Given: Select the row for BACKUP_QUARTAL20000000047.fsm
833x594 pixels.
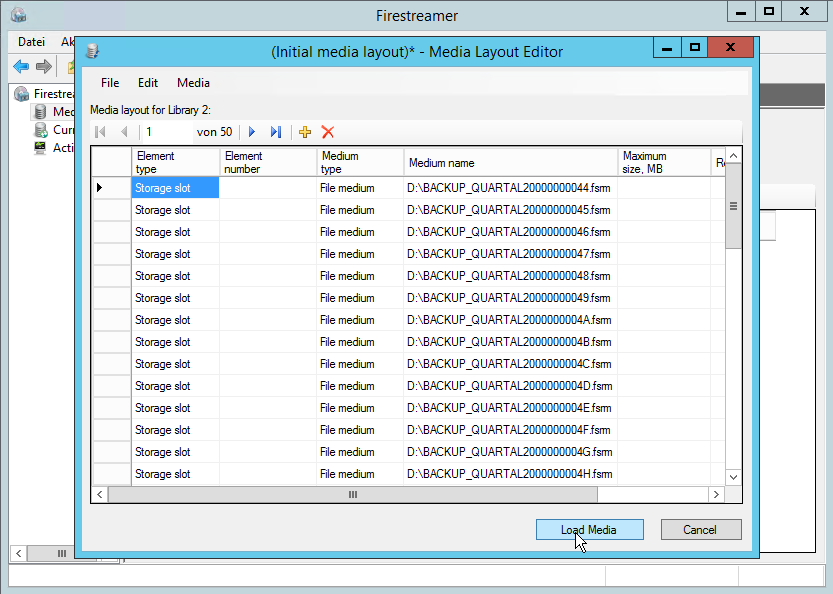Looking at the screenshot, I should [508, 254].
